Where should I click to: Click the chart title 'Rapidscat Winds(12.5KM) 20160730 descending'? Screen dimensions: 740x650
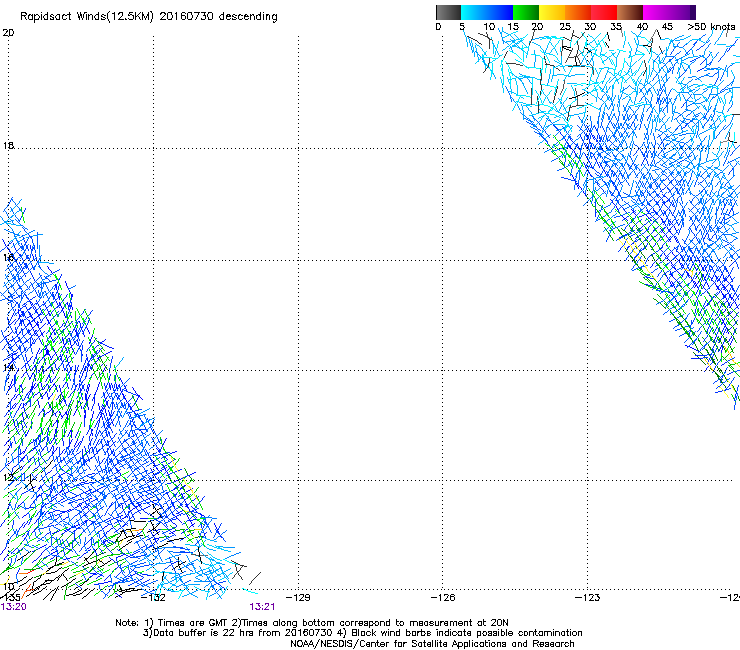[149, 17]
